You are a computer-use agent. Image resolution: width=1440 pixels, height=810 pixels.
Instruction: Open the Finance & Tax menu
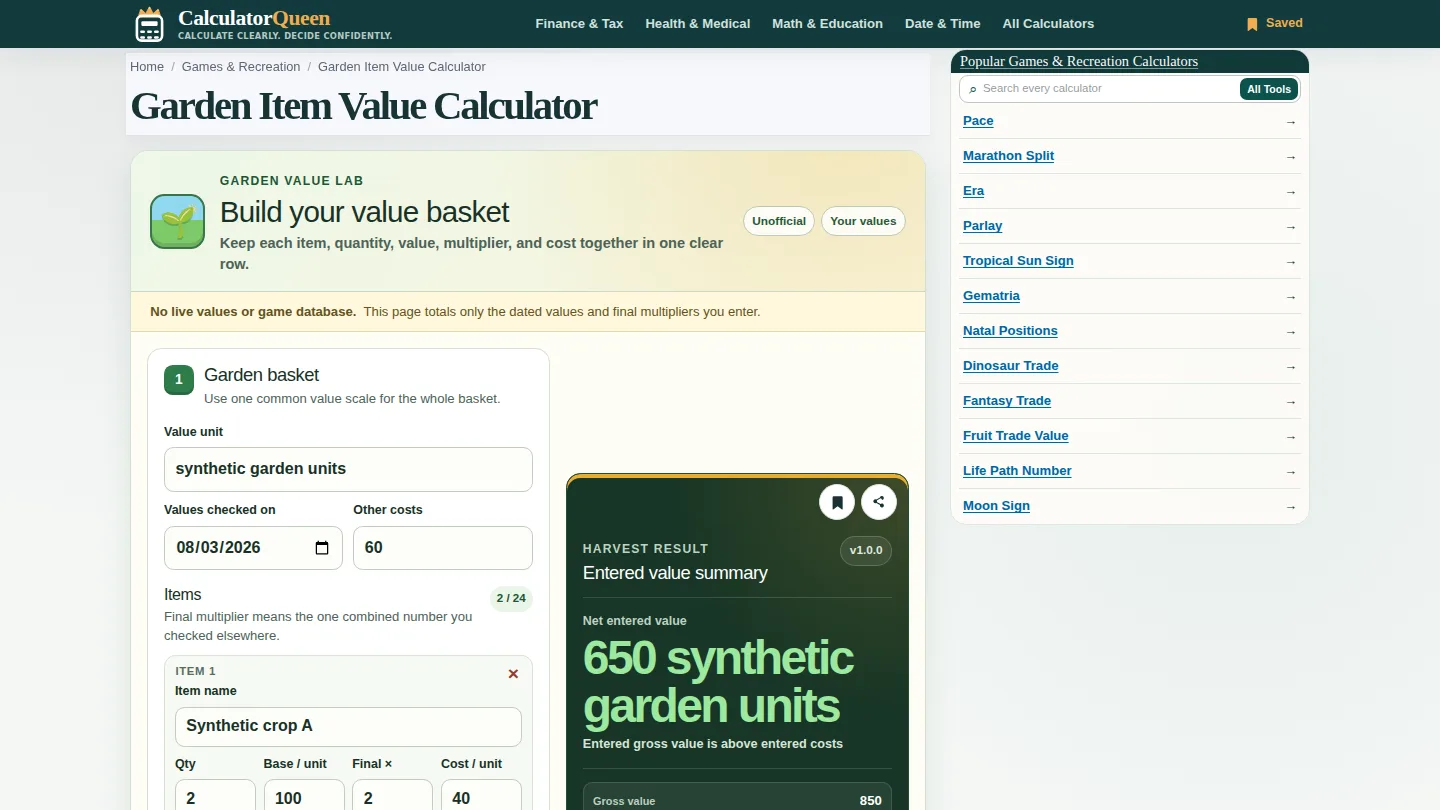[x=579, y=23]
